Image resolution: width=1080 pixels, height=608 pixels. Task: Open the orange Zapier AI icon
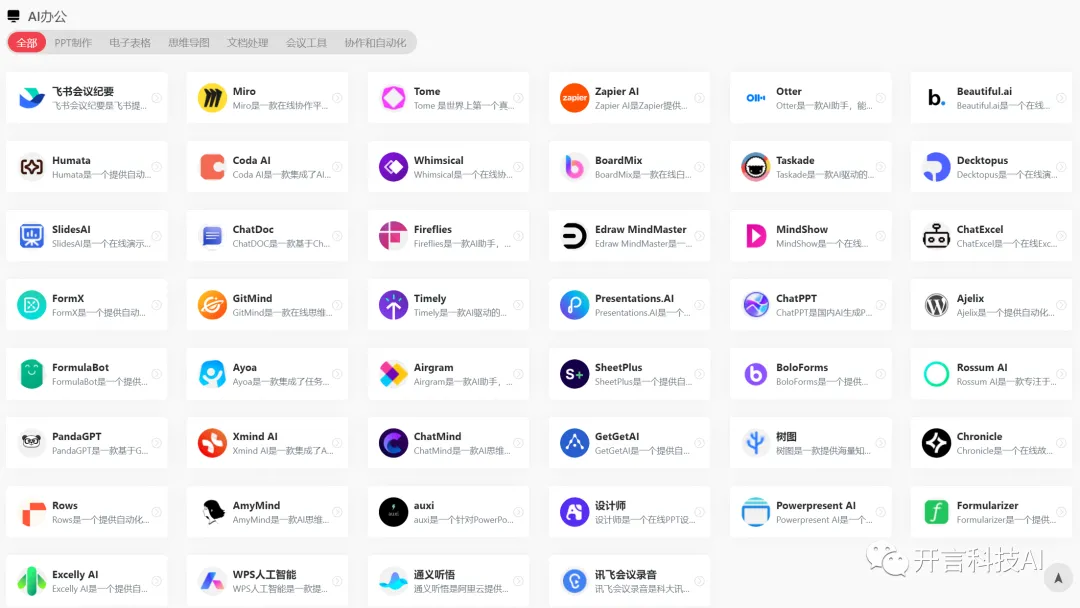coord(574,98)
